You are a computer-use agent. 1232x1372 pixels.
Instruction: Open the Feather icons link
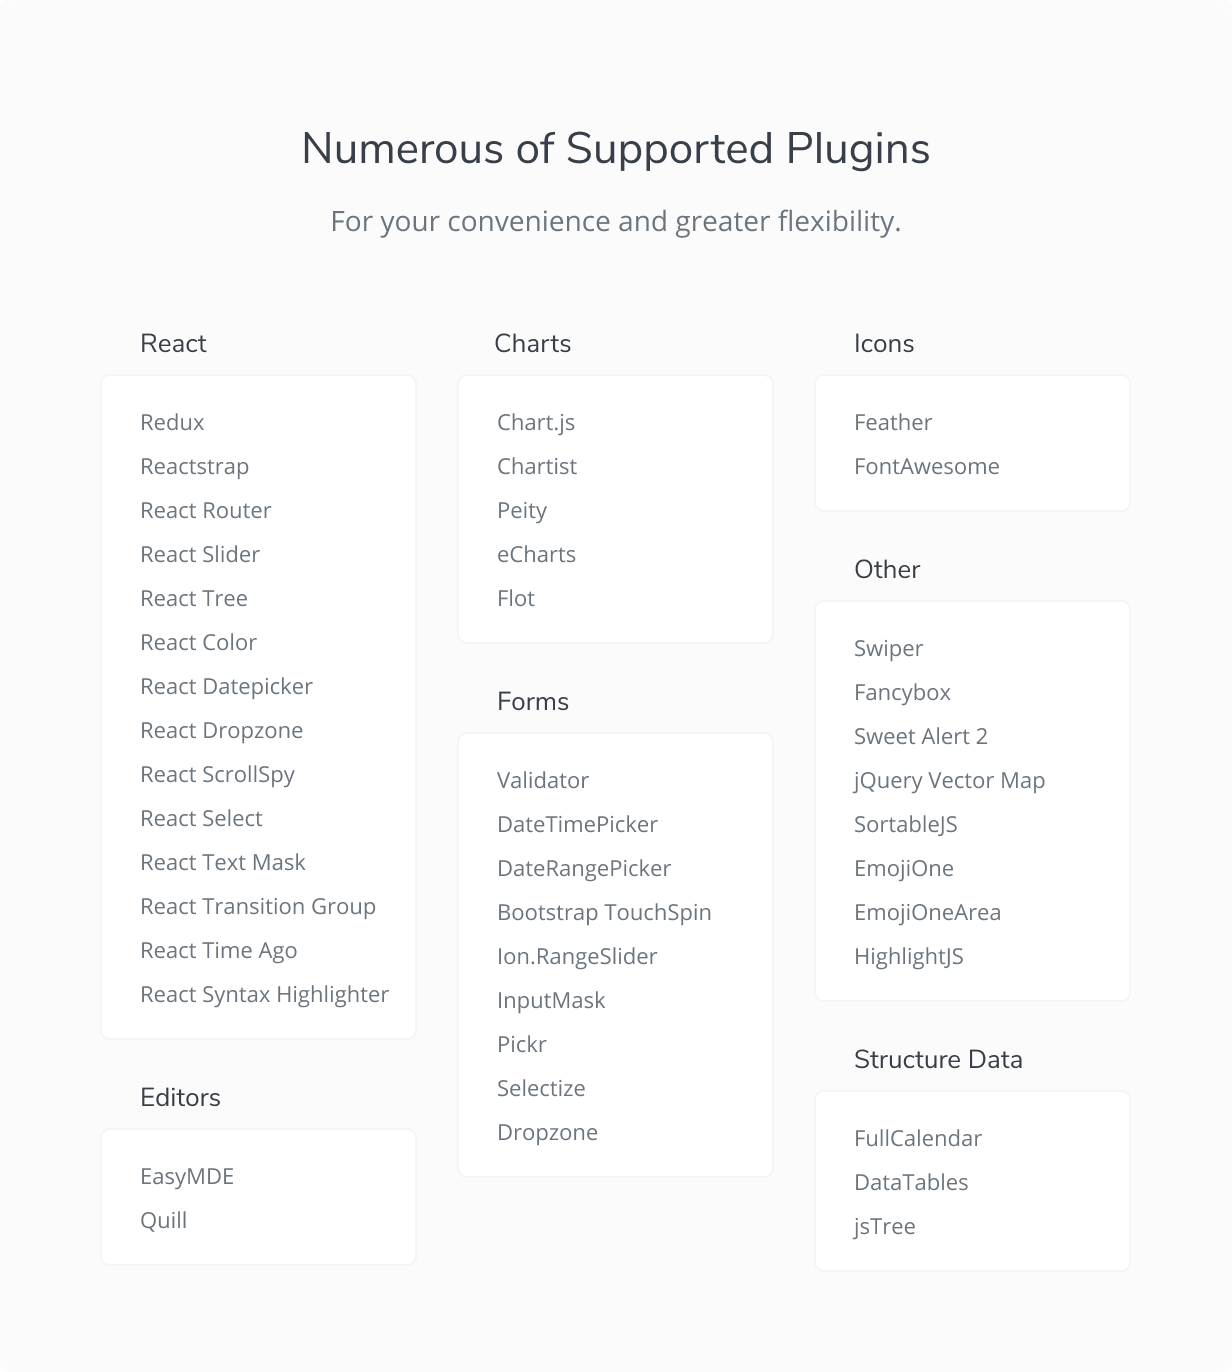click(x=893, y=422)
